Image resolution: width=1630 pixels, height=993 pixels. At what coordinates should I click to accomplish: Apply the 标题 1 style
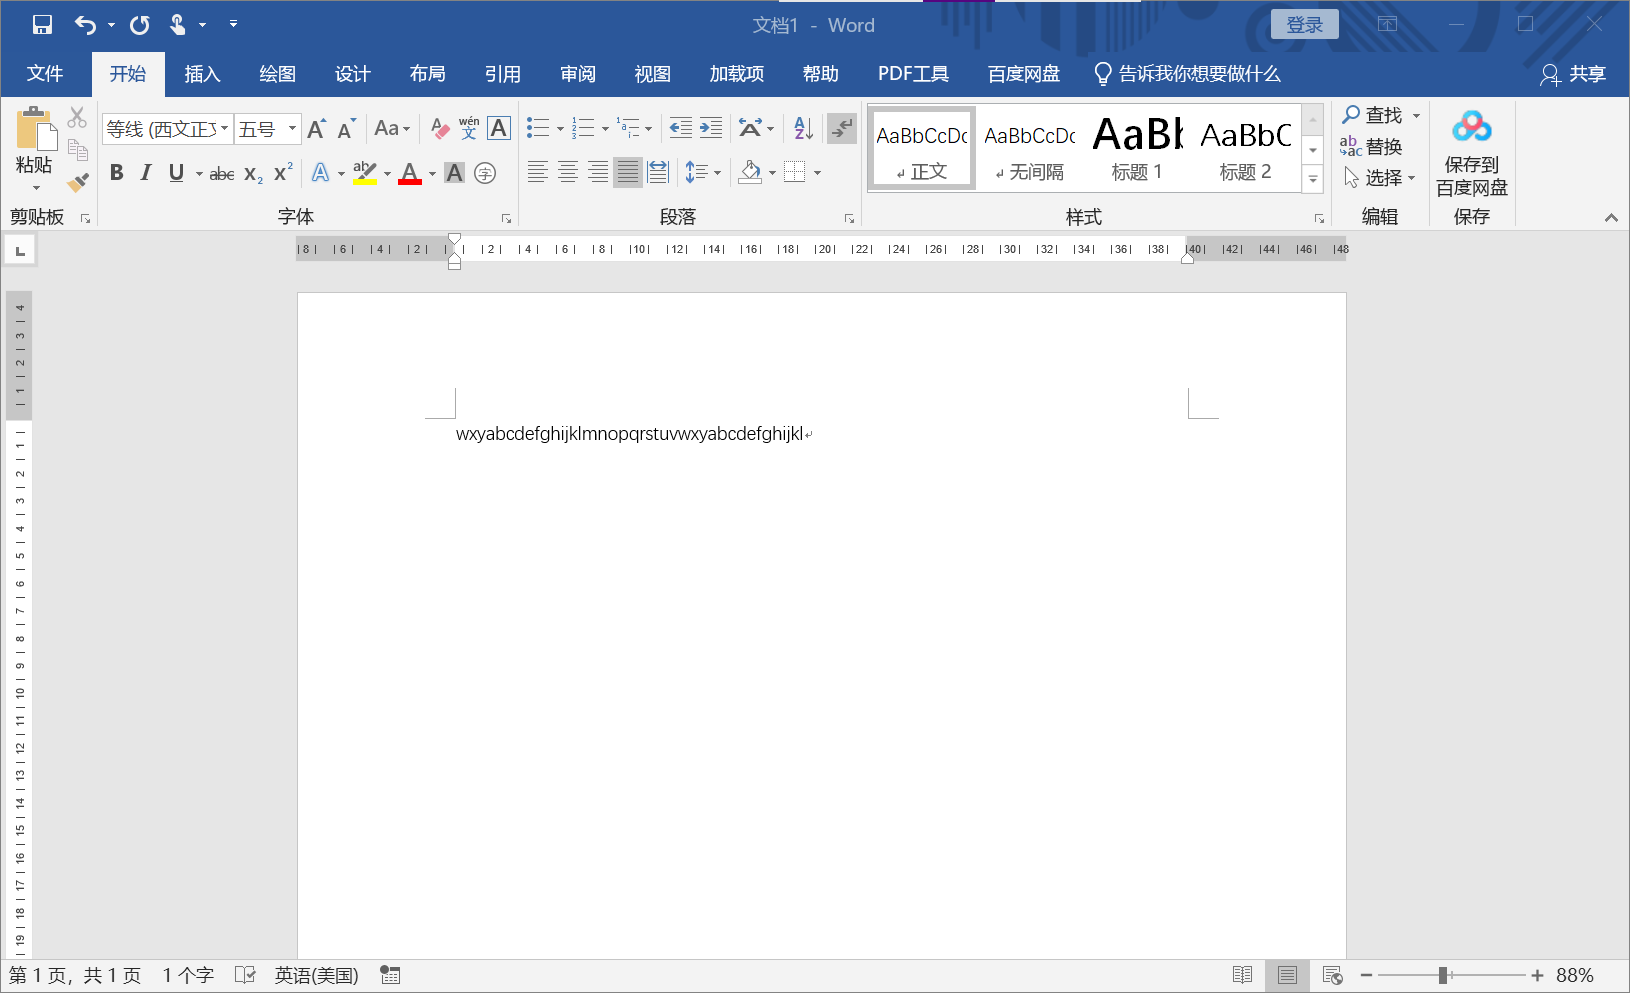pos(1137,147)
